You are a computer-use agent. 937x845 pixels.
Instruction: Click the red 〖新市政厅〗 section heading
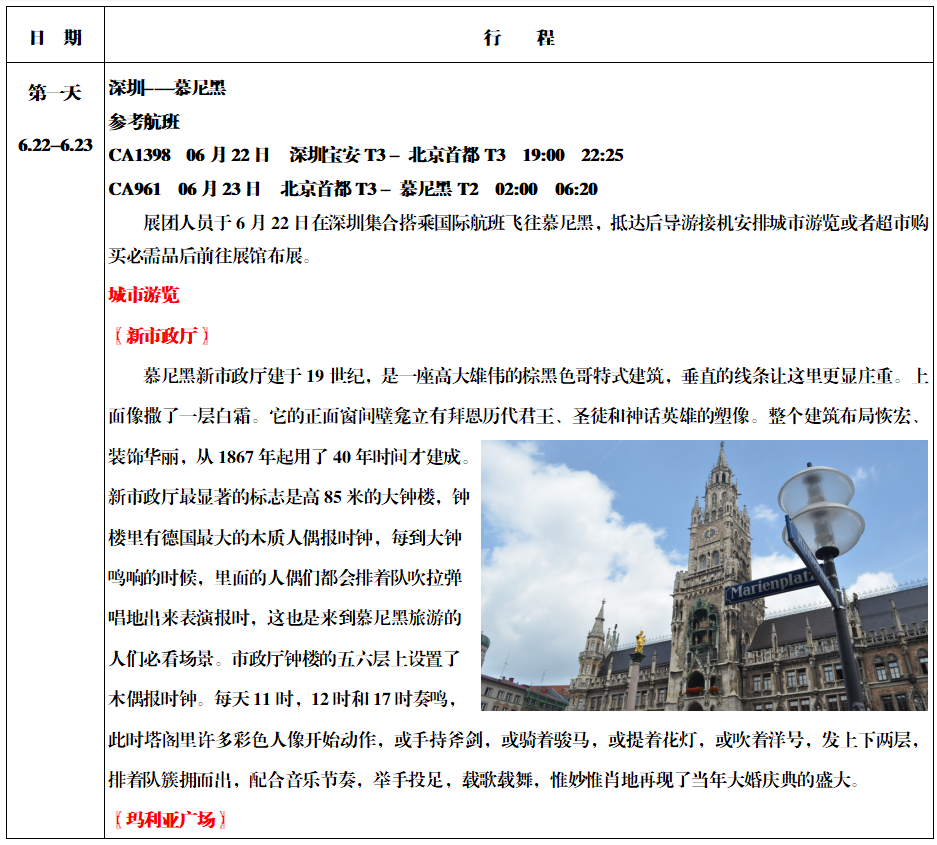[x=161, y=336]
